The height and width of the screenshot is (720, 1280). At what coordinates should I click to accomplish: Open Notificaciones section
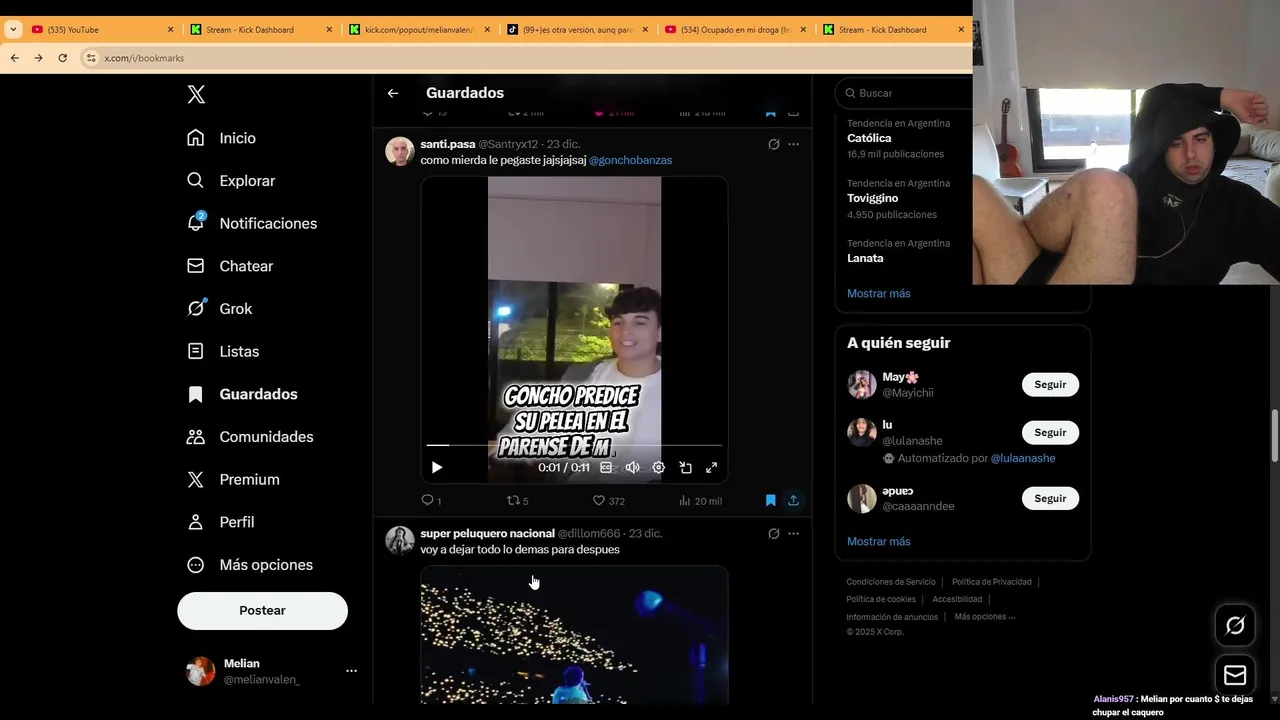point(252,223)
